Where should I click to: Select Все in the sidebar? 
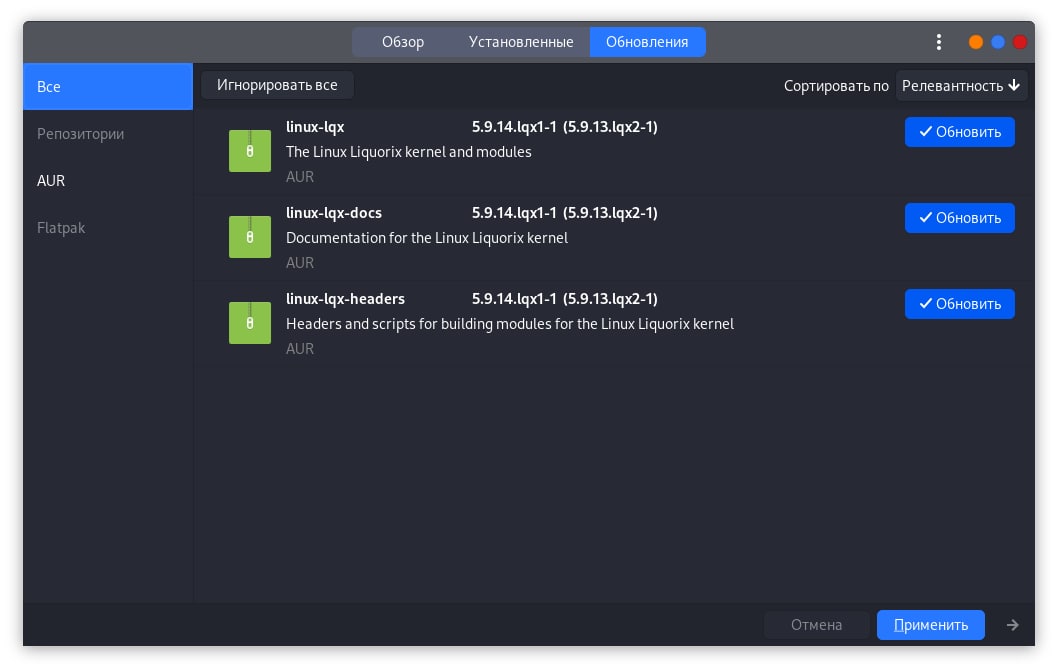click(x=49, y=87)
